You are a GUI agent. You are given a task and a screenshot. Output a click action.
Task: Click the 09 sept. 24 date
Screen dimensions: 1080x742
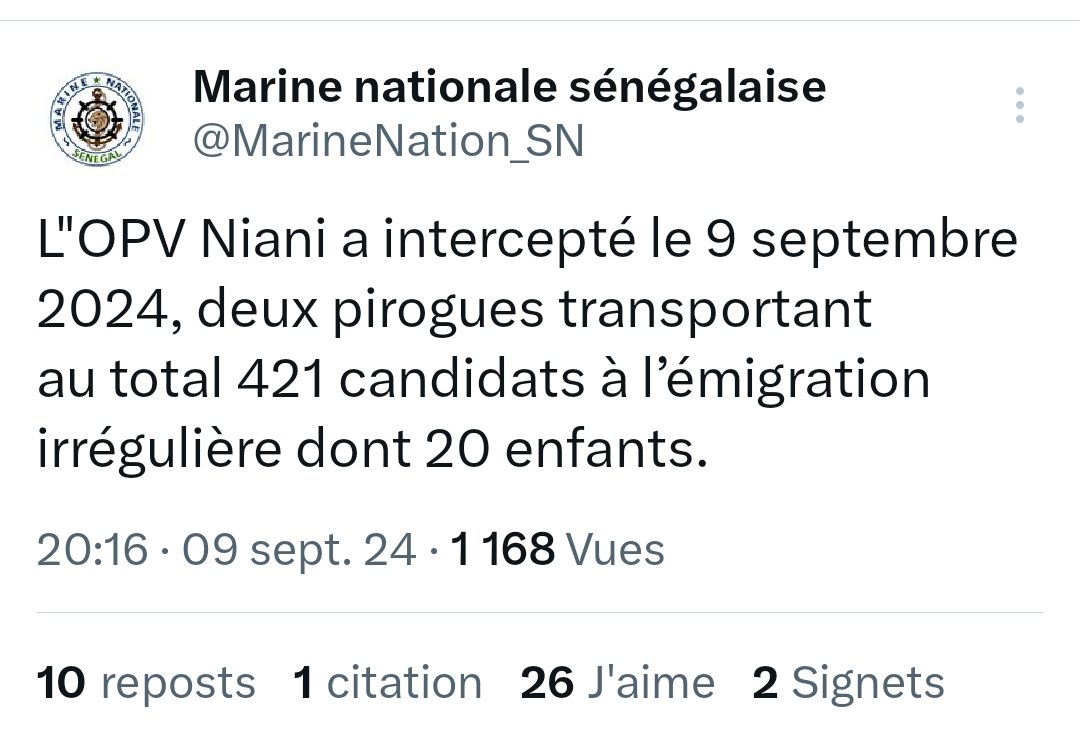[299, 549]
